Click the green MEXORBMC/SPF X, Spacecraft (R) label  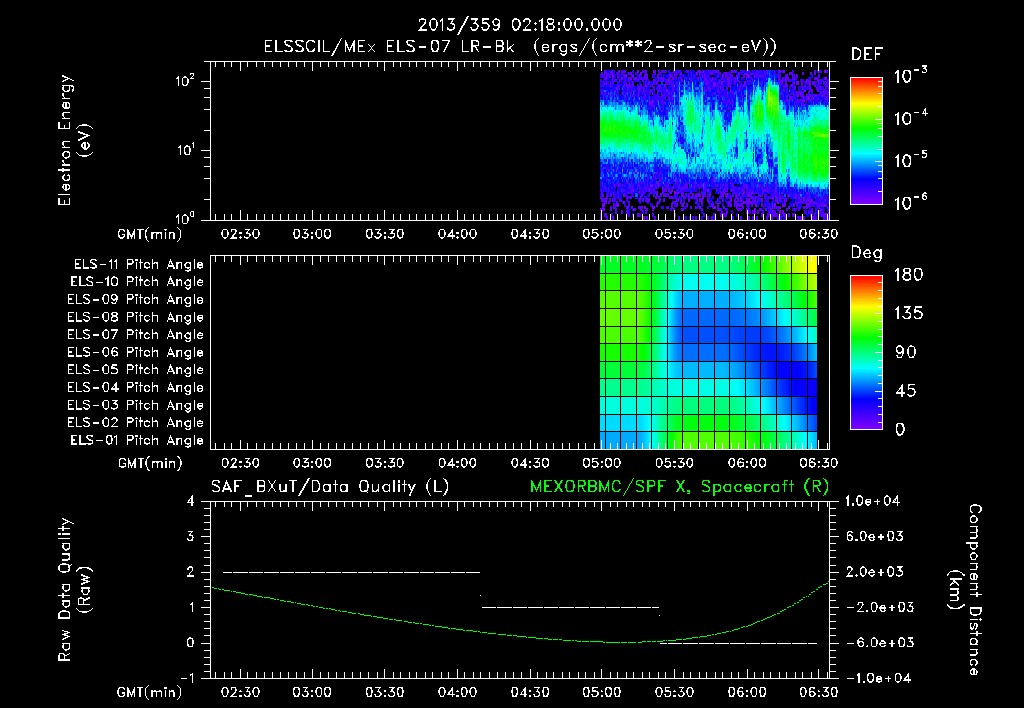(x=679, y=487)
